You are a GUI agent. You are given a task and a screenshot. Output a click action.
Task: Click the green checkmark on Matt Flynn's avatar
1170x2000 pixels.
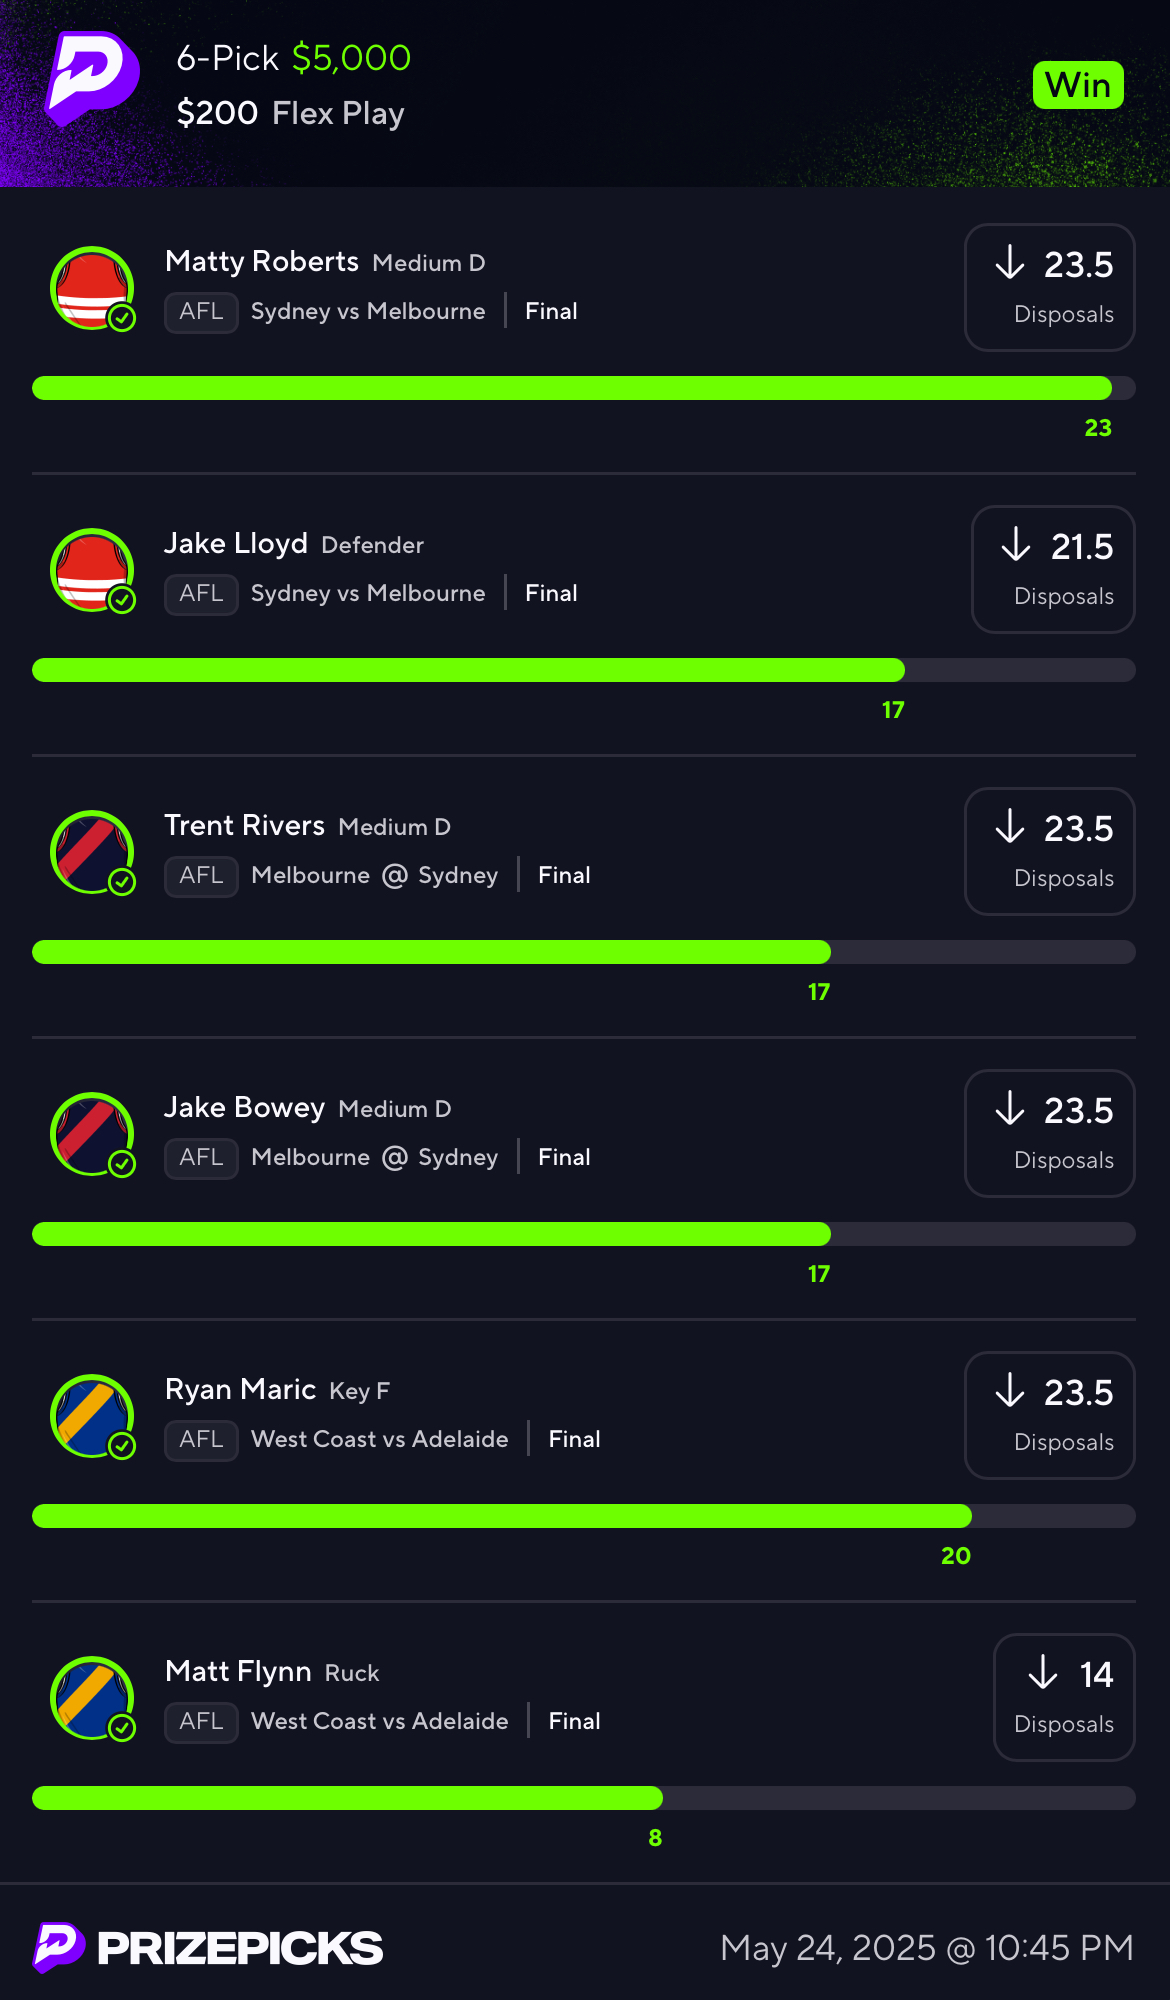[x=122, y=1728]
